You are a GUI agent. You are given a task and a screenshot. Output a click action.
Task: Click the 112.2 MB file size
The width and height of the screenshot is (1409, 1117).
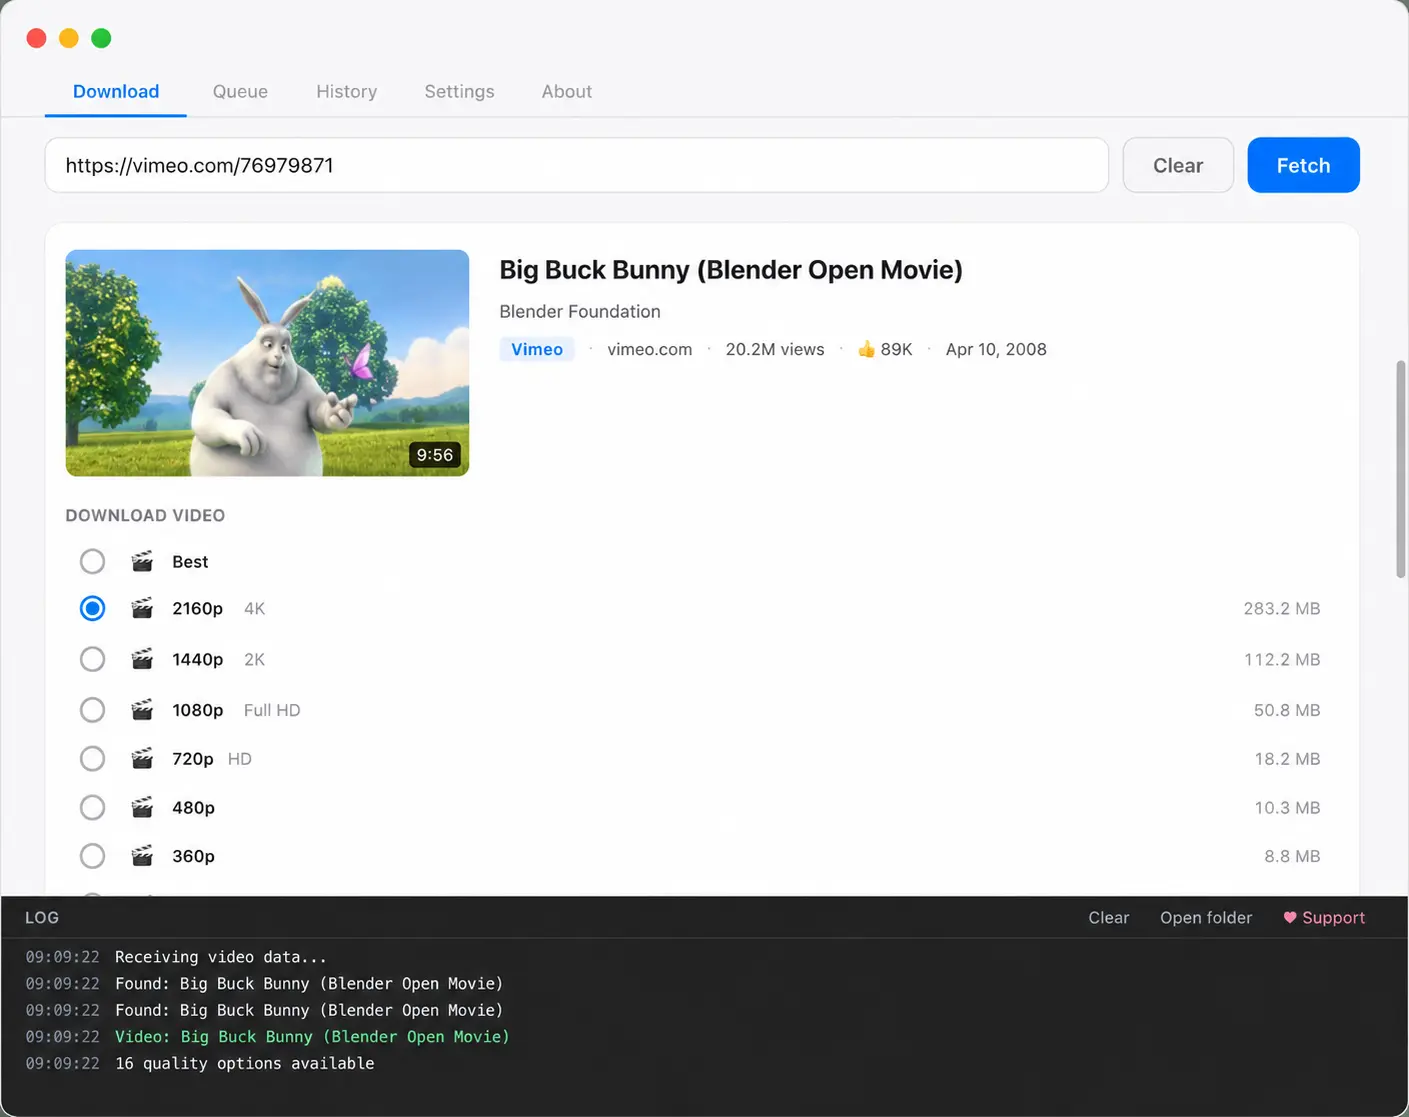(x=1282, y=659)
